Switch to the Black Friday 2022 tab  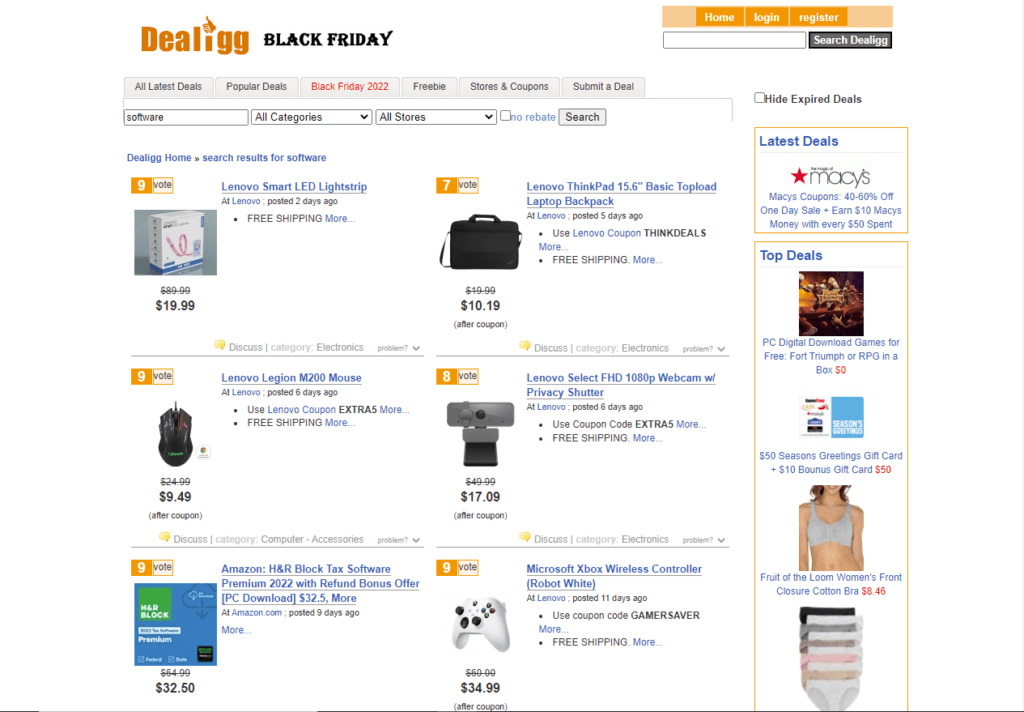[x=349, y=86]
